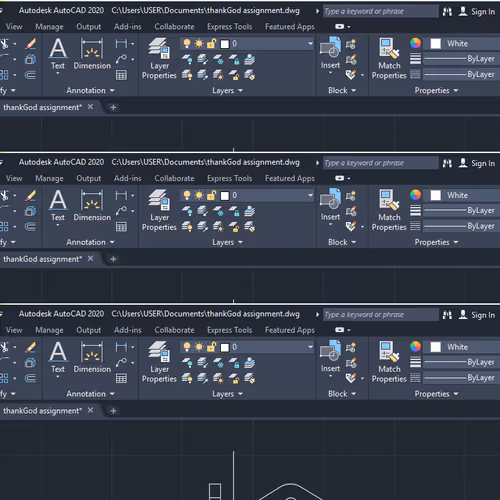Click Sign In in the middle AutoCAD copy
Image resolution: width=500 pixels, height=500 pixels.
point(477,163)
